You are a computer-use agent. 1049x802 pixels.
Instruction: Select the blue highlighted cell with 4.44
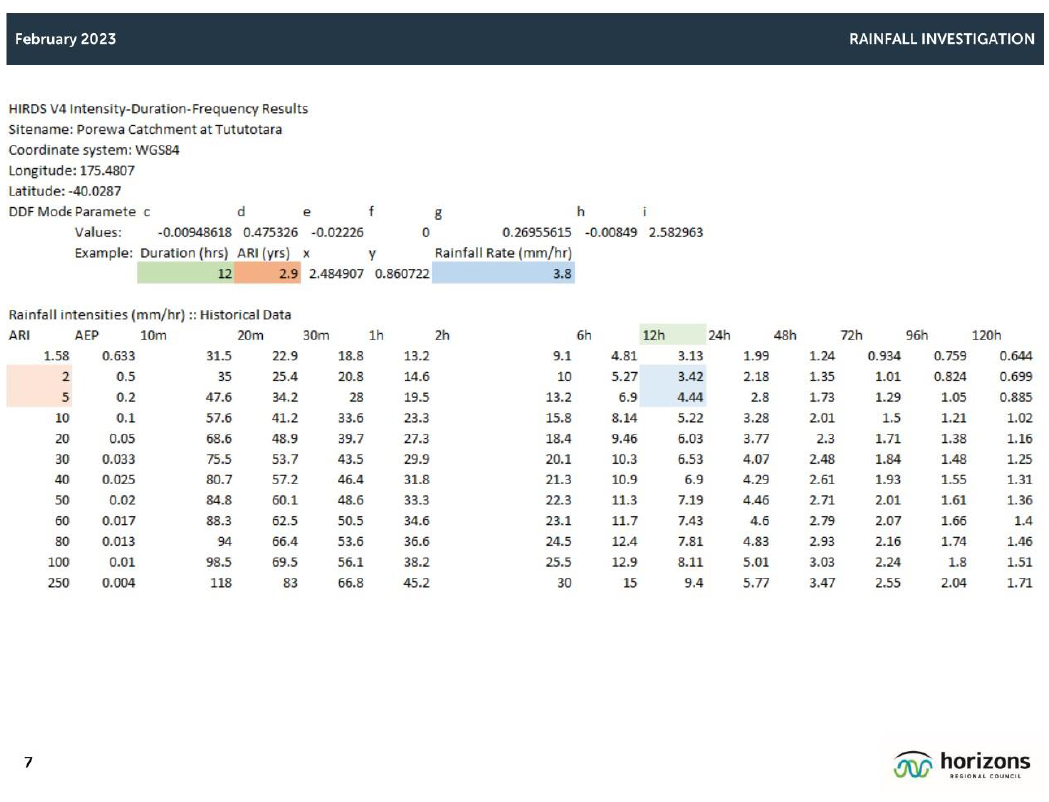[x=673, y=397]
